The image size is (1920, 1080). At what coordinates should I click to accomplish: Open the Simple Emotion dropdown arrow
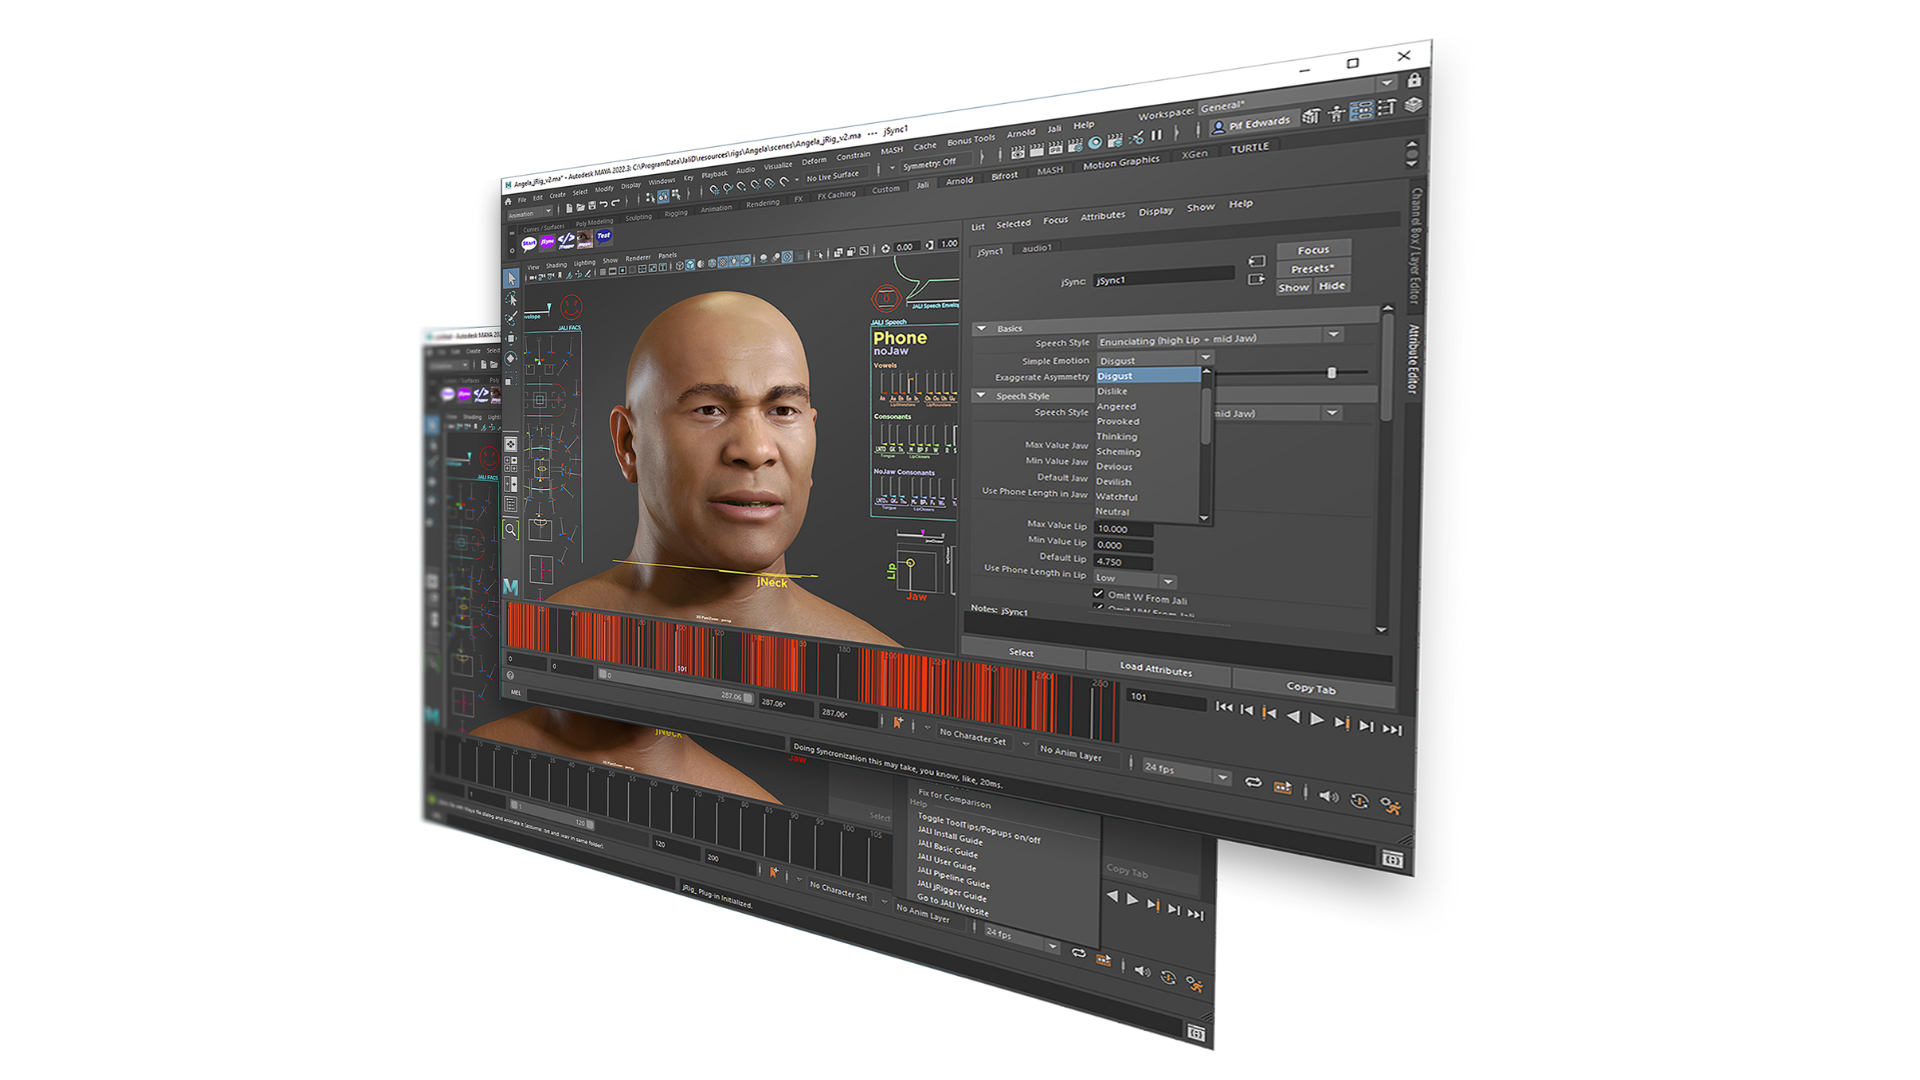point(1205,358)
